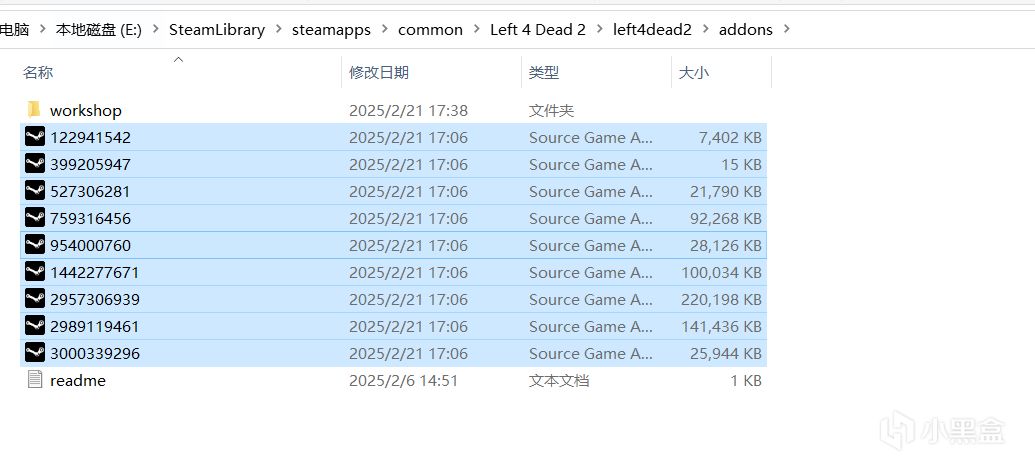This screenshot has width=1035, height=463.
Task: Click the Steam icon of file 122941542
Action: pos(35,137)
